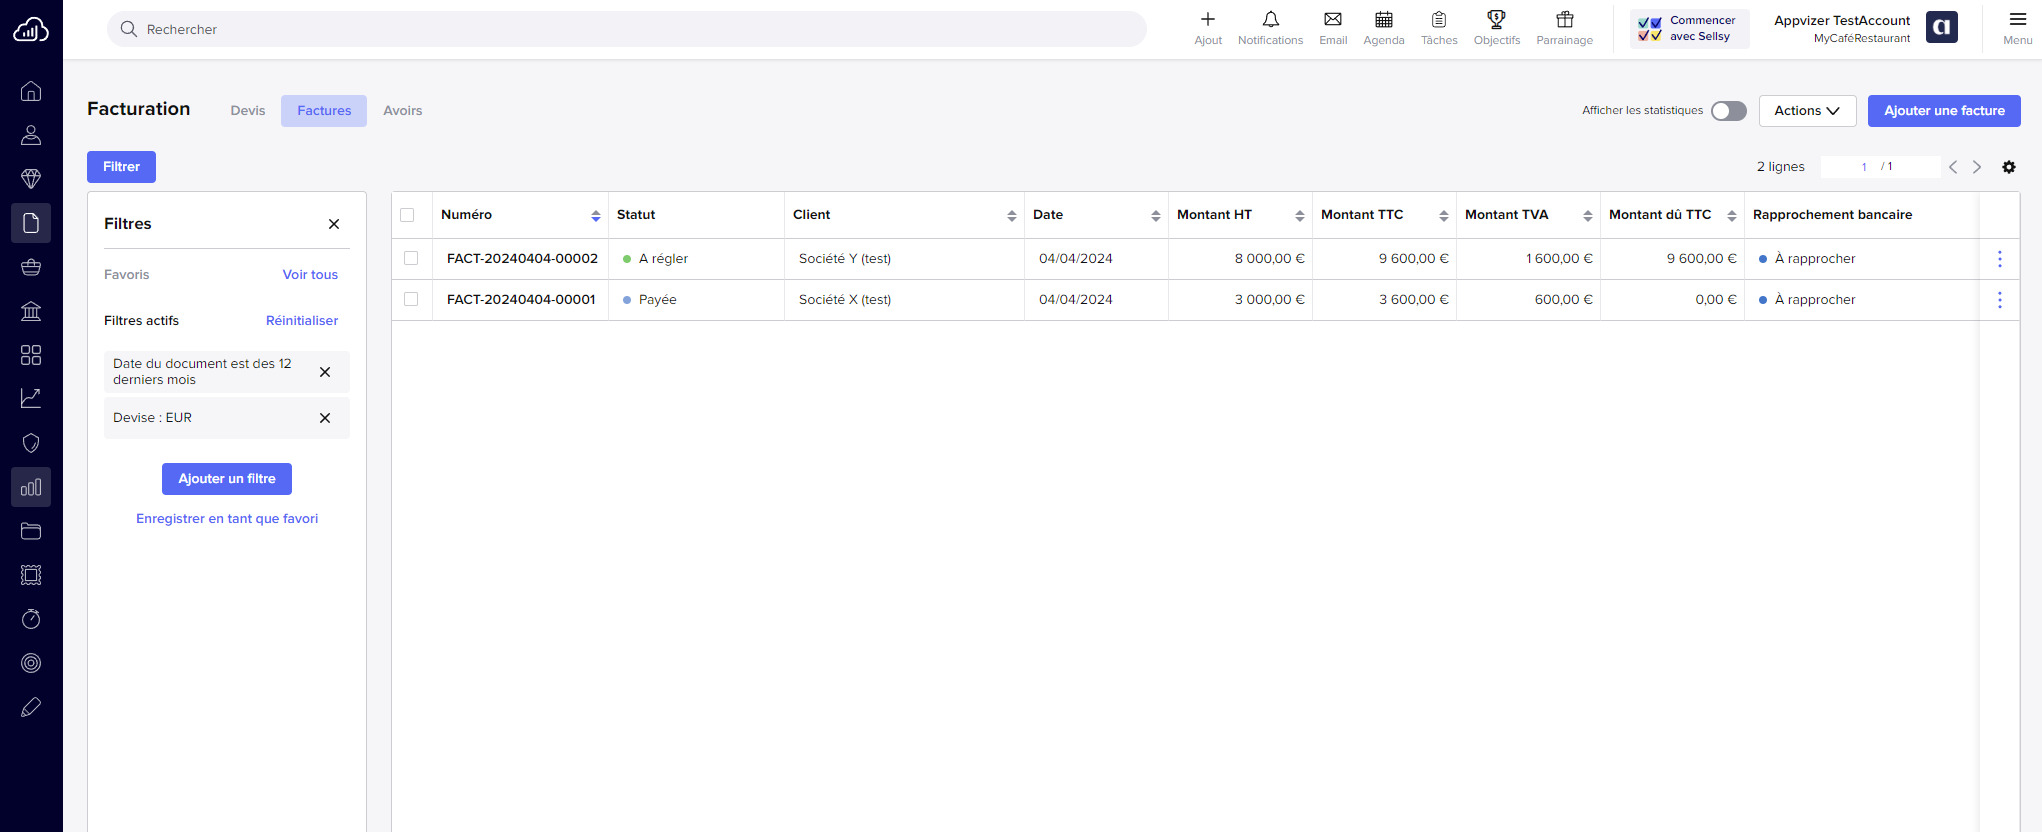Open the shopping basket icon in sidebar
2042x832 pixels.
click(x=31, y=267)
